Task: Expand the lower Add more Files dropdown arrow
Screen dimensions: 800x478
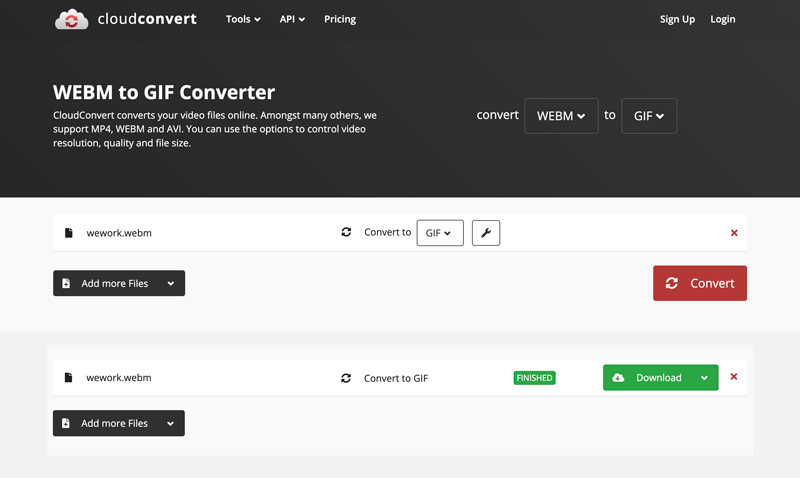Action: 170,423
